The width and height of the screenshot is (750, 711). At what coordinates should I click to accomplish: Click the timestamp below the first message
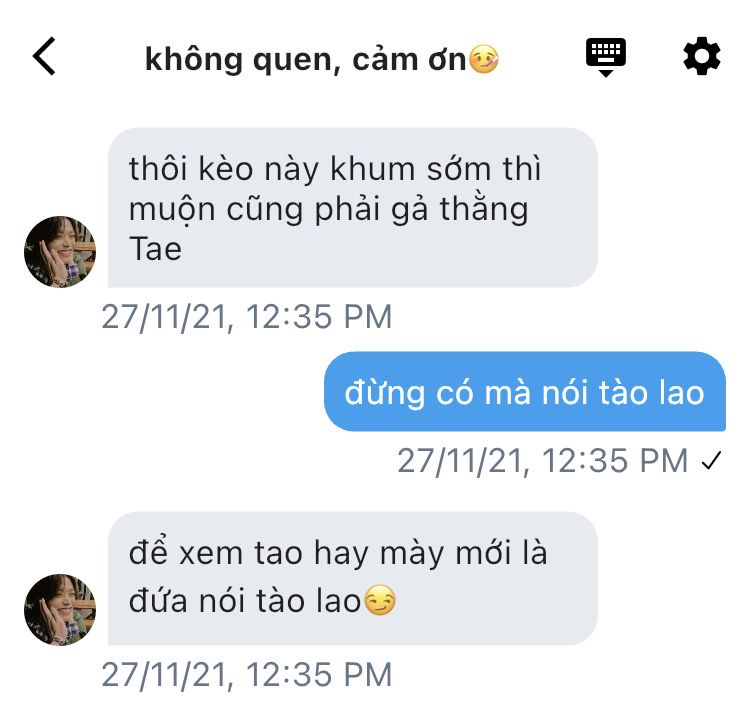[x=247, y=317]
